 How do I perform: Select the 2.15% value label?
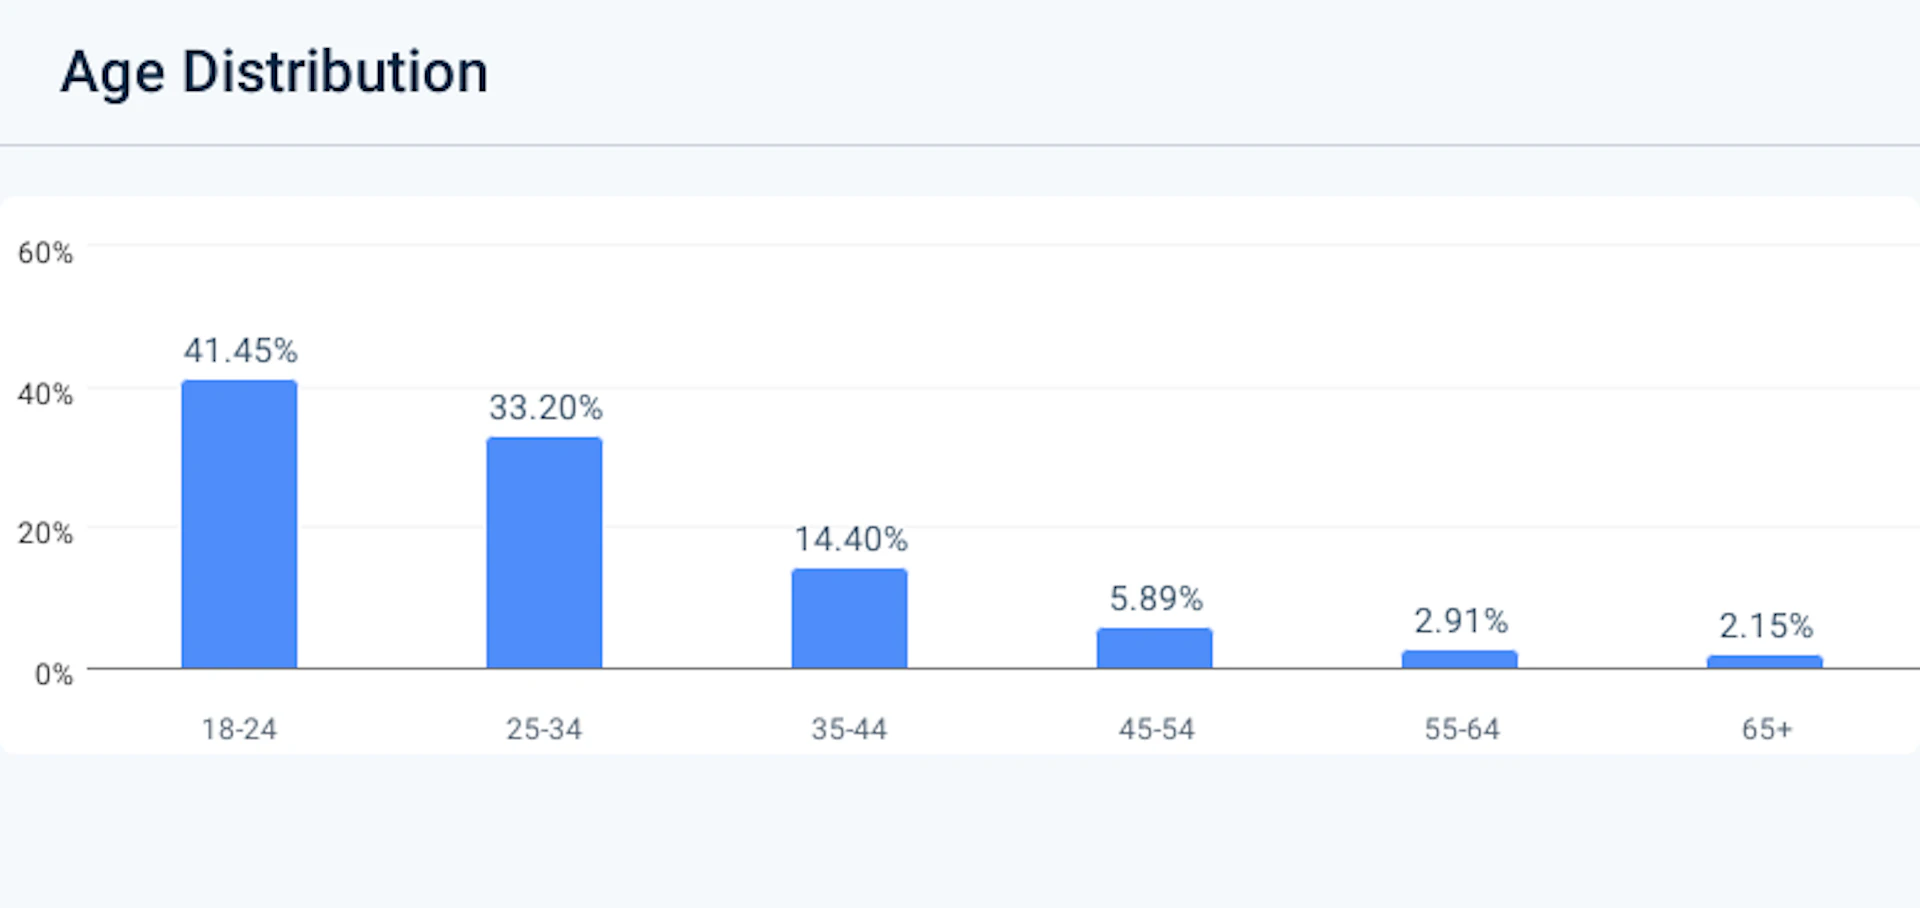point(1765,627)
